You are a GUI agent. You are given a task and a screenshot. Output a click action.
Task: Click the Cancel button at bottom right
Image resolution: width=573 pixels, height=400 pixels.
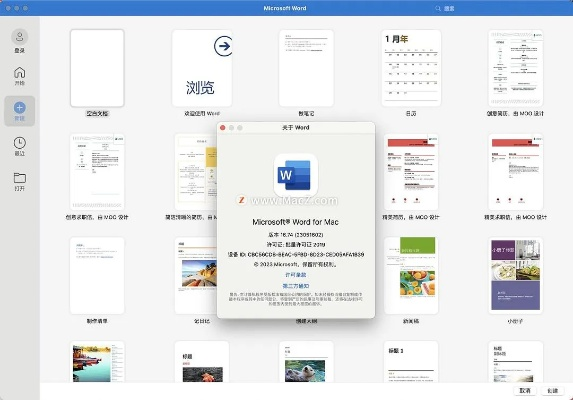coord(525,391)
